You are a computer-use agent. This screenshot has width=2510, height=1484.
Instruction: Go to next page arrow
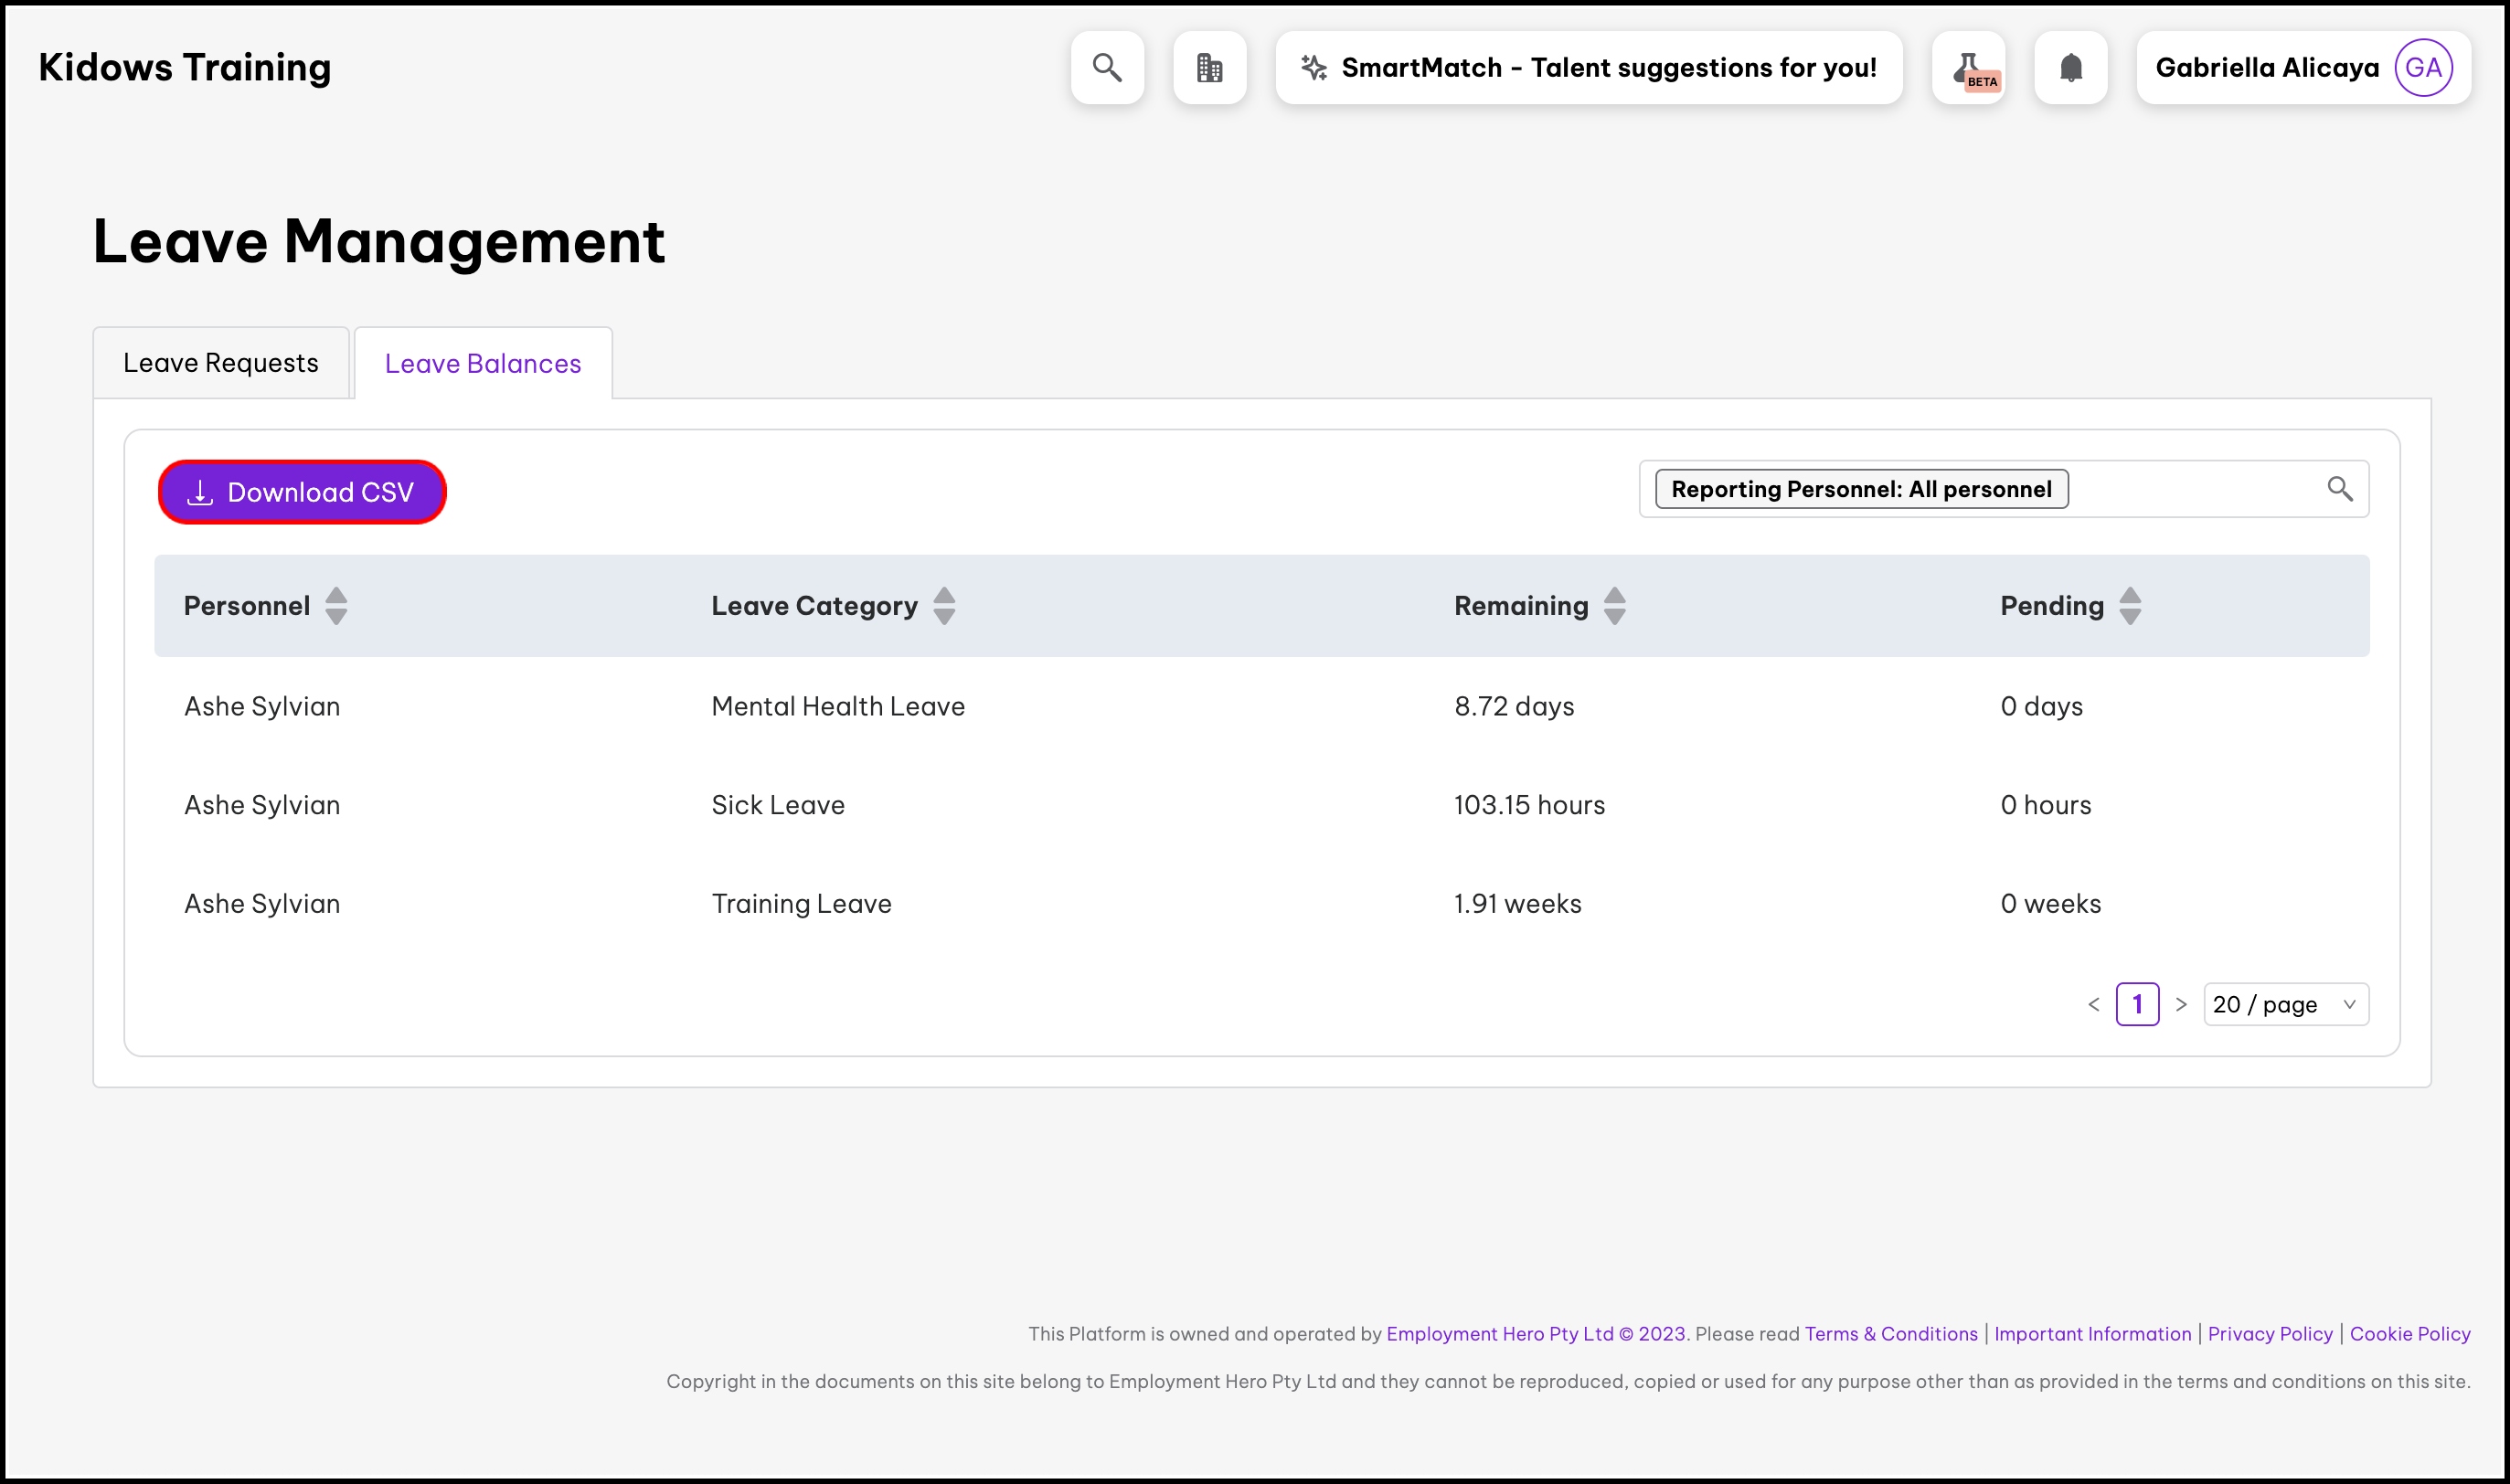(x=2181, y=1004)
